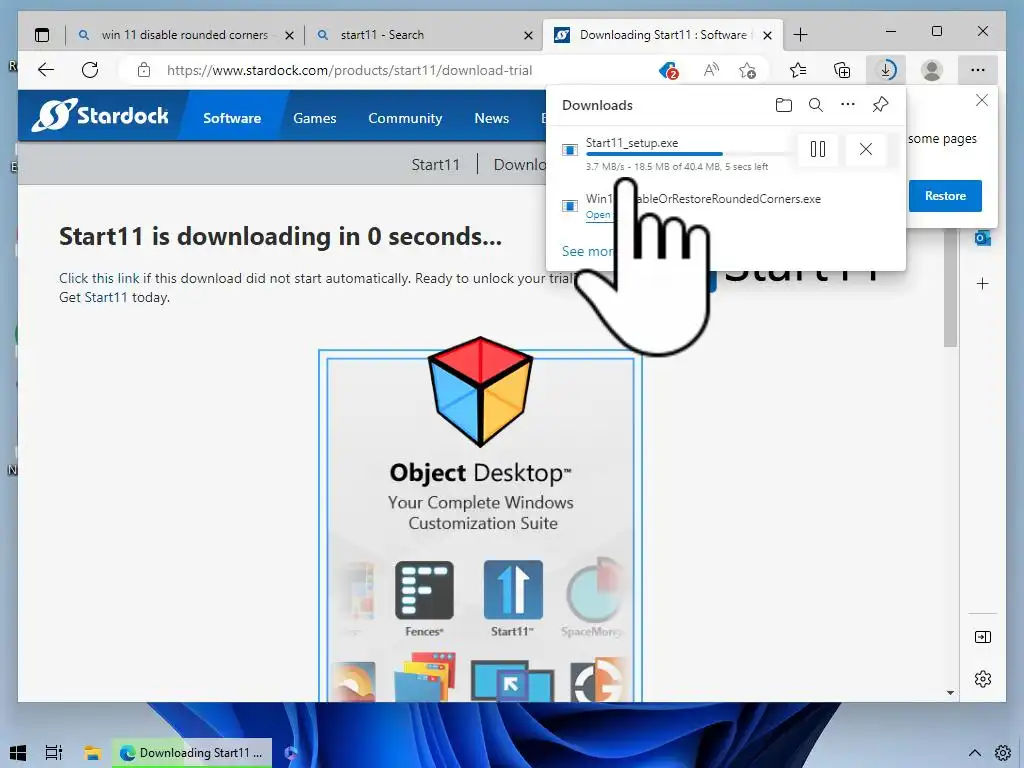Show hidden system tray icons
1024x768 pixels.
click(x=974, y=753)
